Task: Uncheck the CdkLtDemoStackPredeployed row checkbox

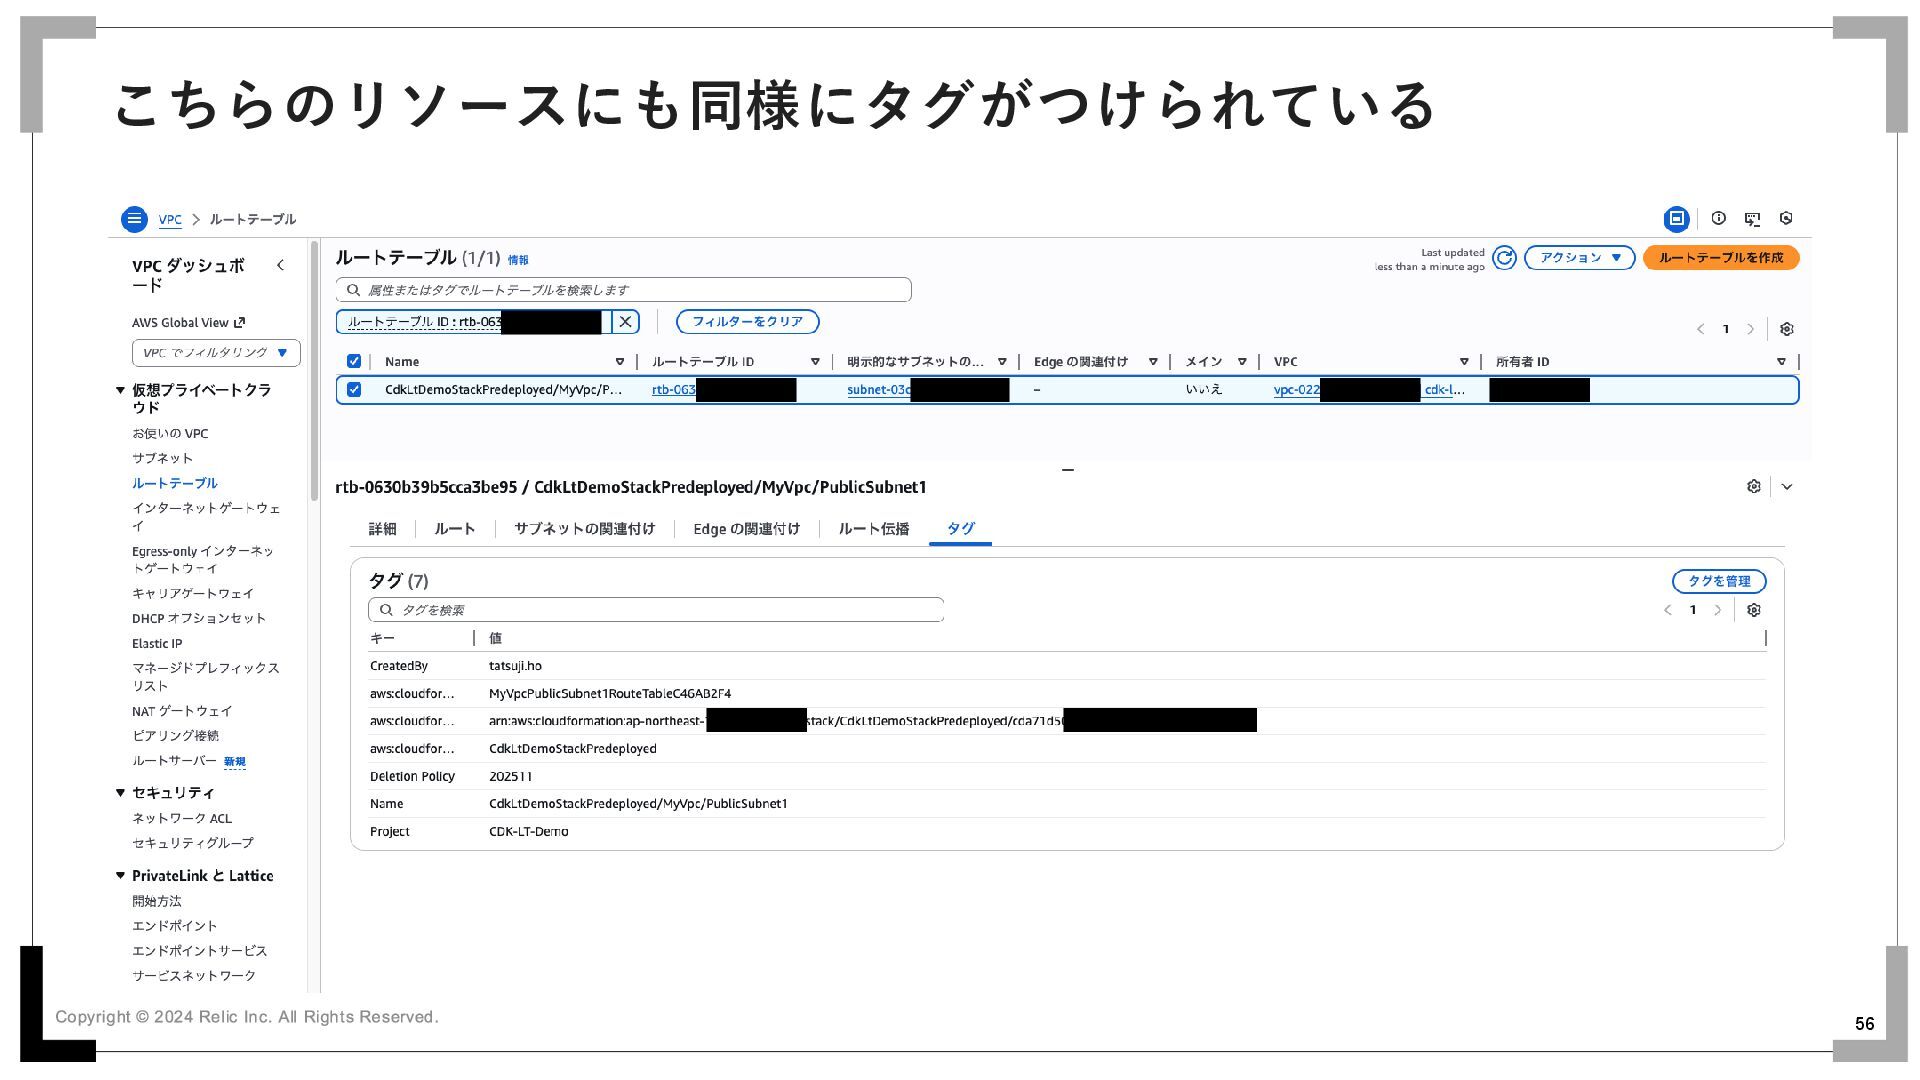Action: [354, 390]
